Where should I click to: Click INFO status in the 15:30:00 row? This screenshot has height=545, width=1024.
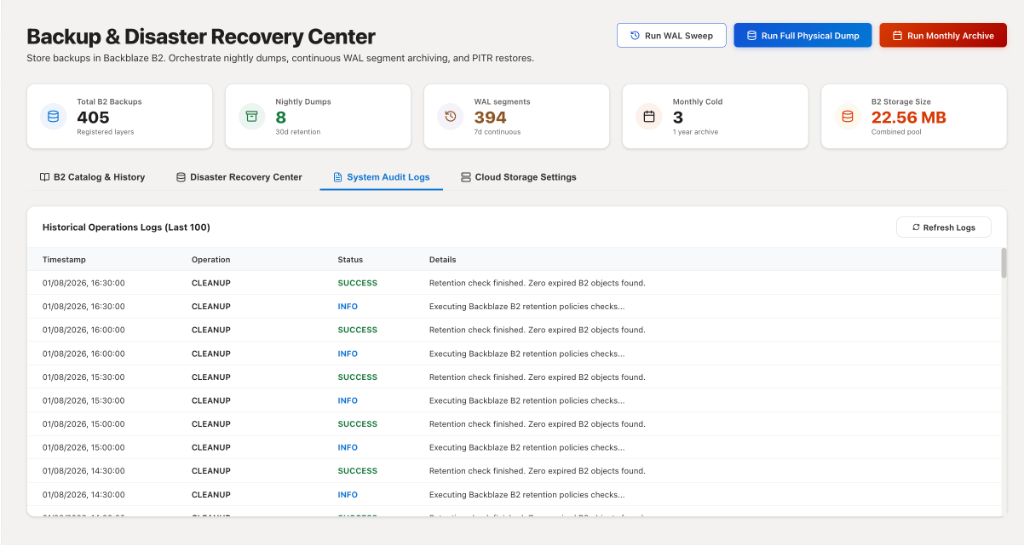347,401
